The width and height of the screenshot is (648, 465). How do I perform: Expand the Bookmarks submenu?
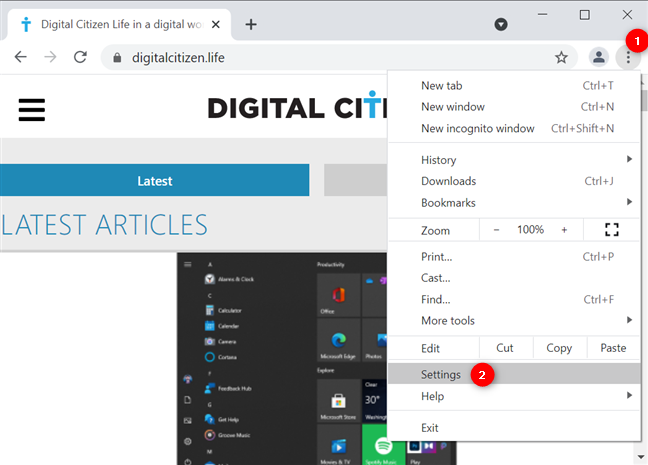coord(514,203)
